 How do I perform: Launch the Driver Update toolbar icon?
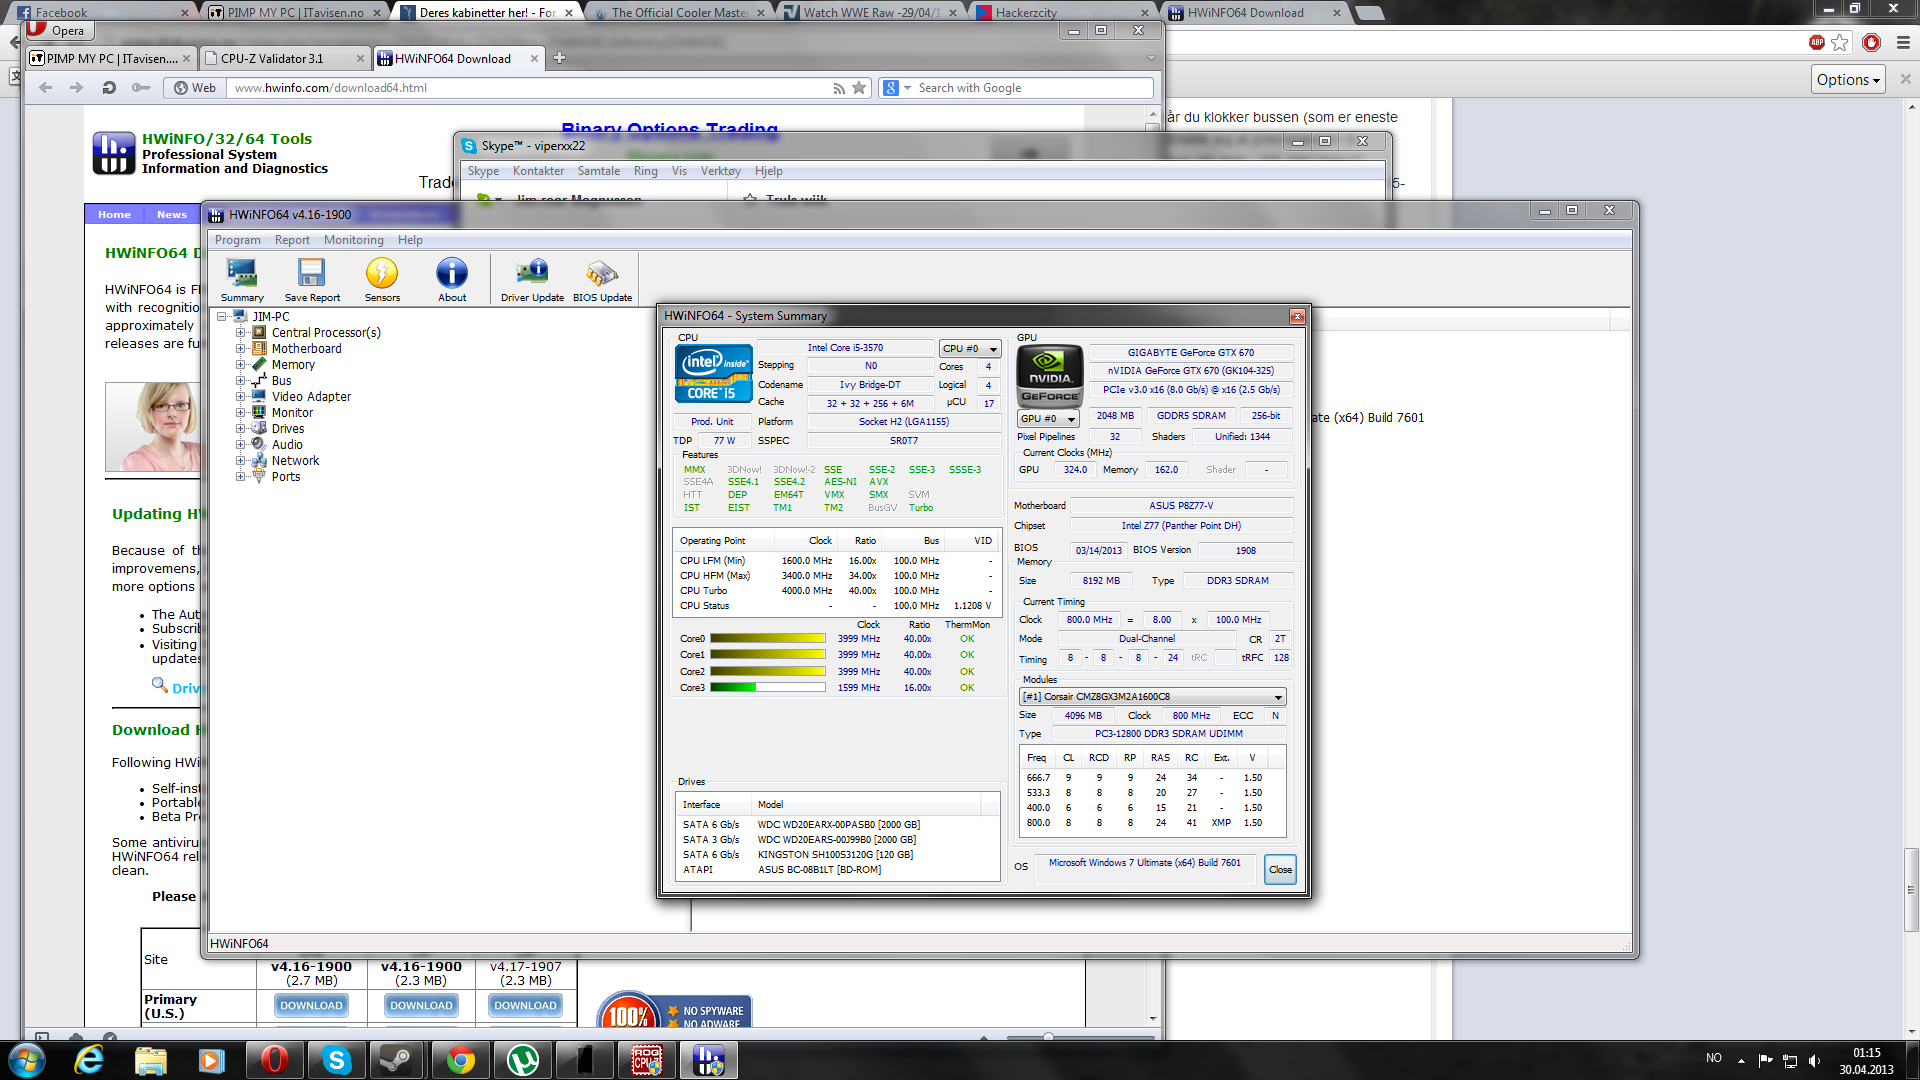(x=532, y=279)
